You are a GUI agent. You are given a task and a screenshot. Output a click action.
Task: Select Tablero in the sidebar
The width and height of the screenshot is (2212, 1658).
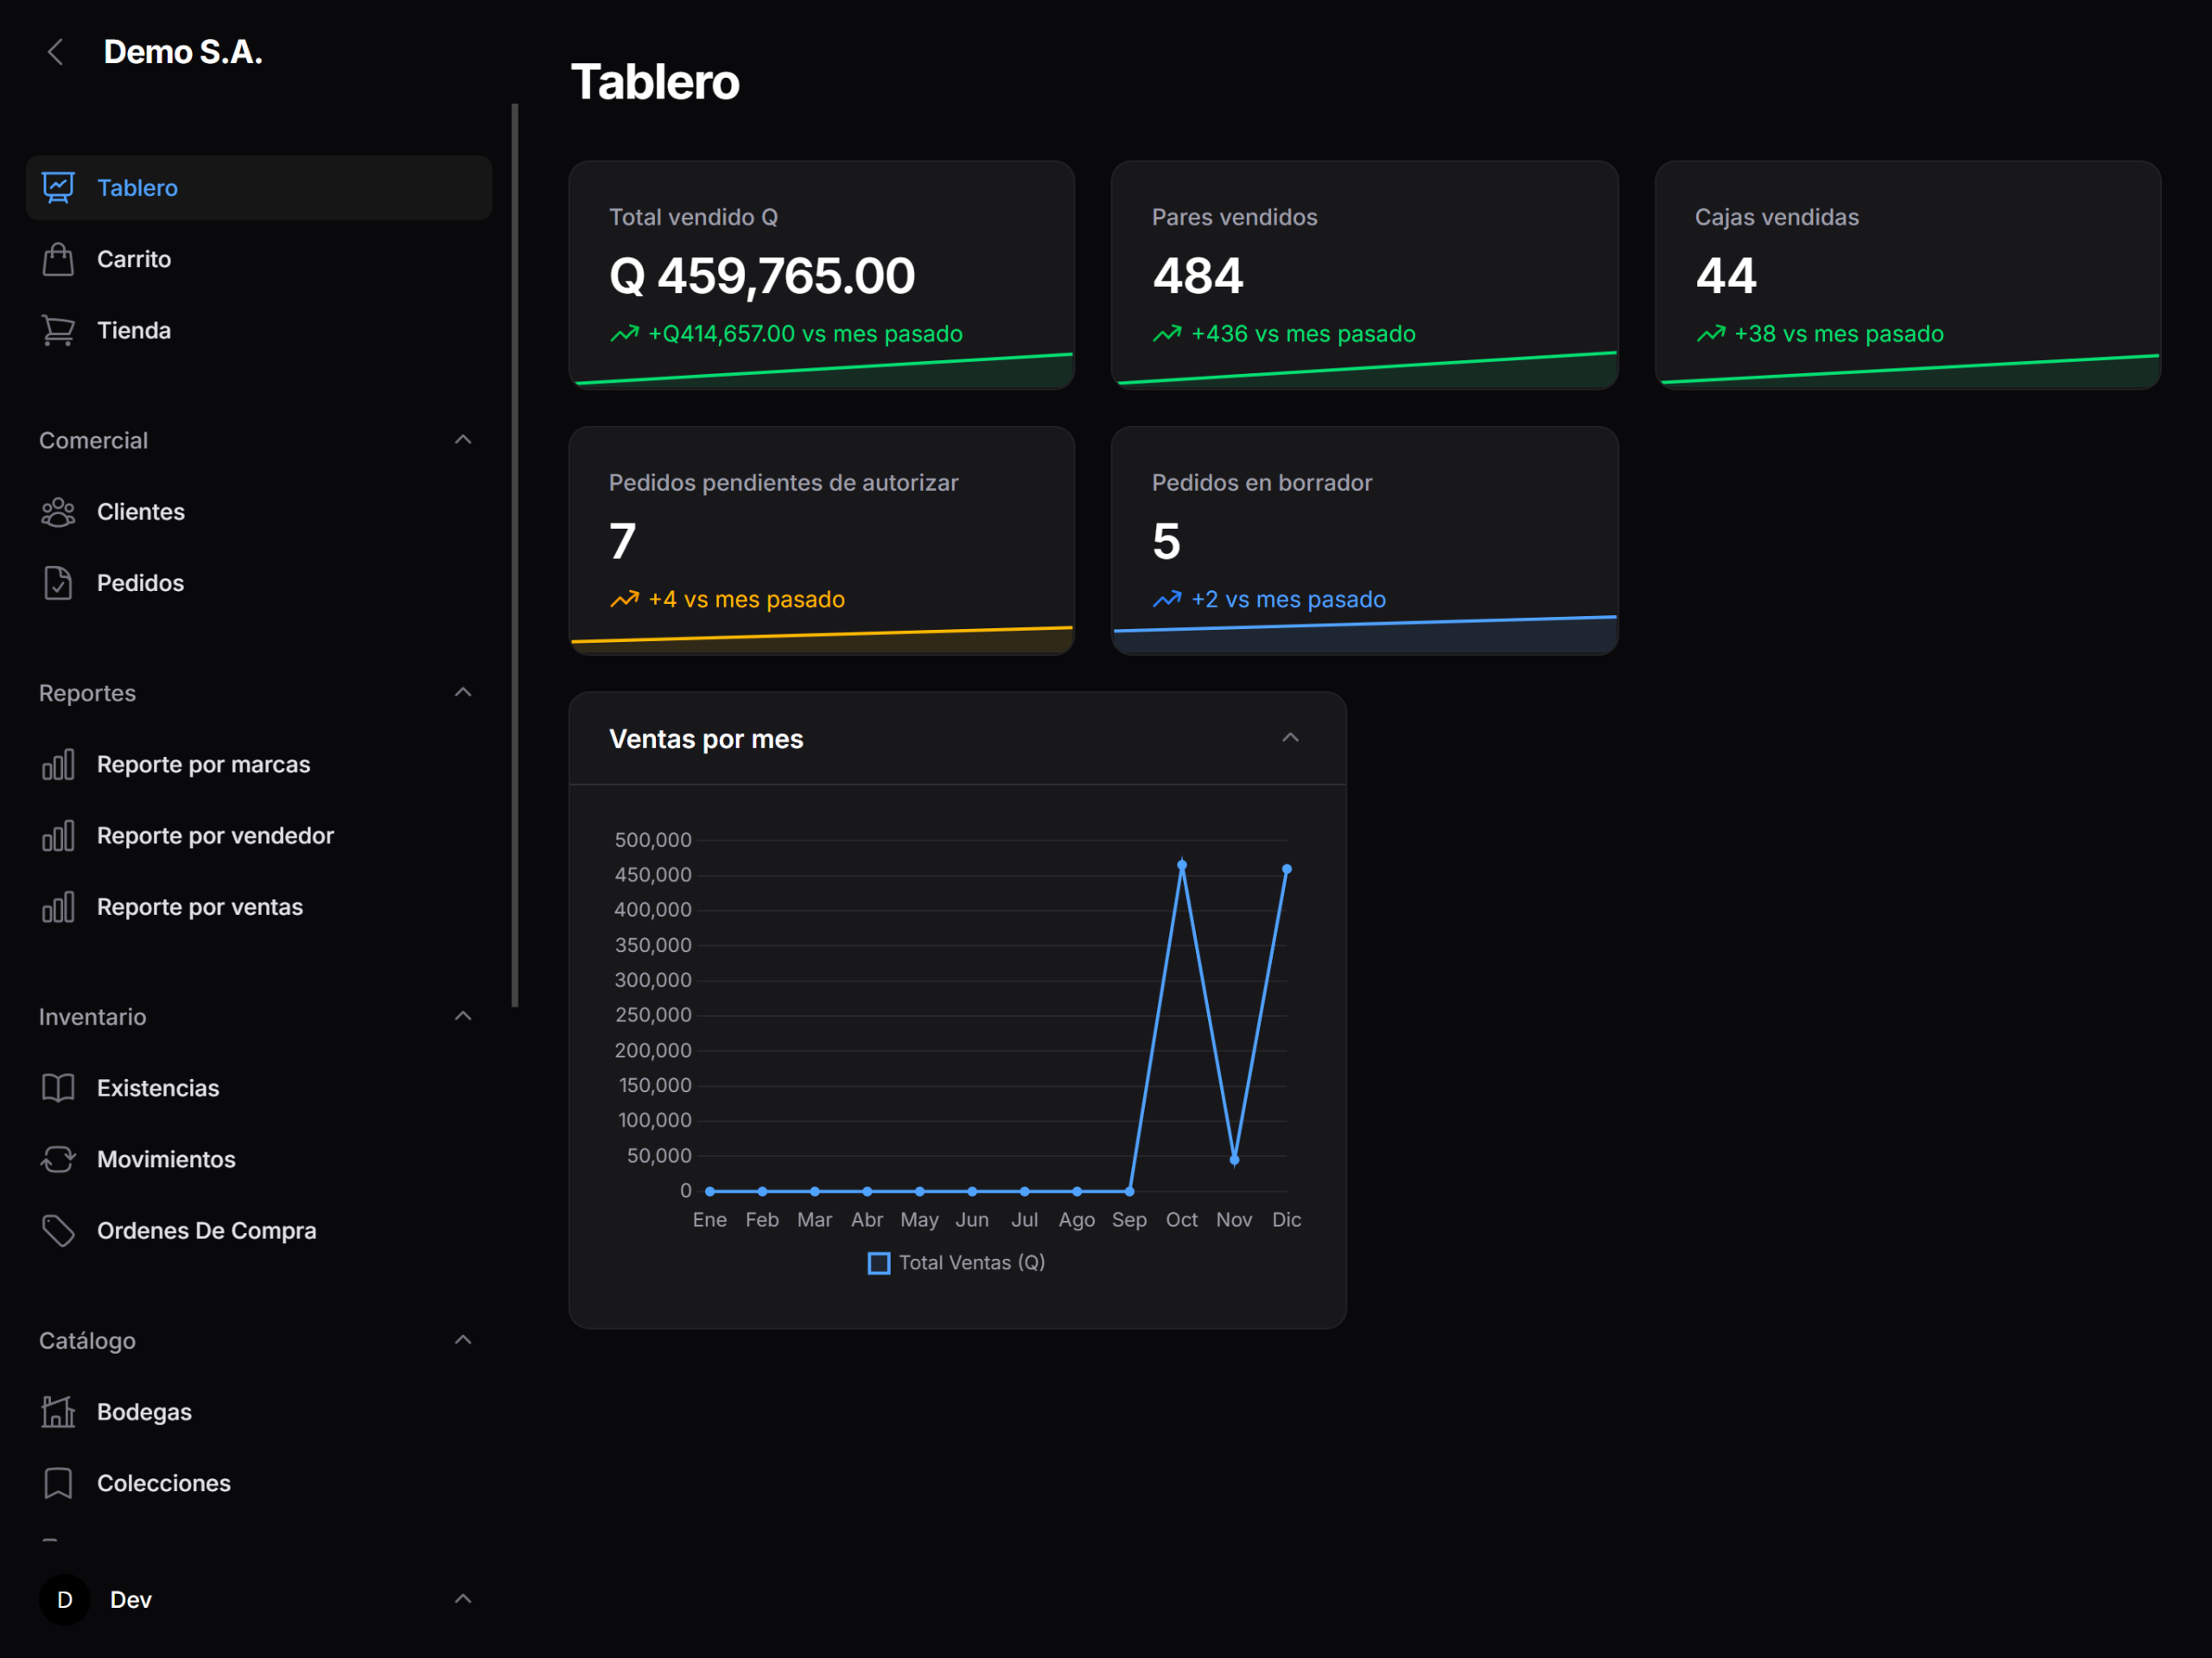137,188
